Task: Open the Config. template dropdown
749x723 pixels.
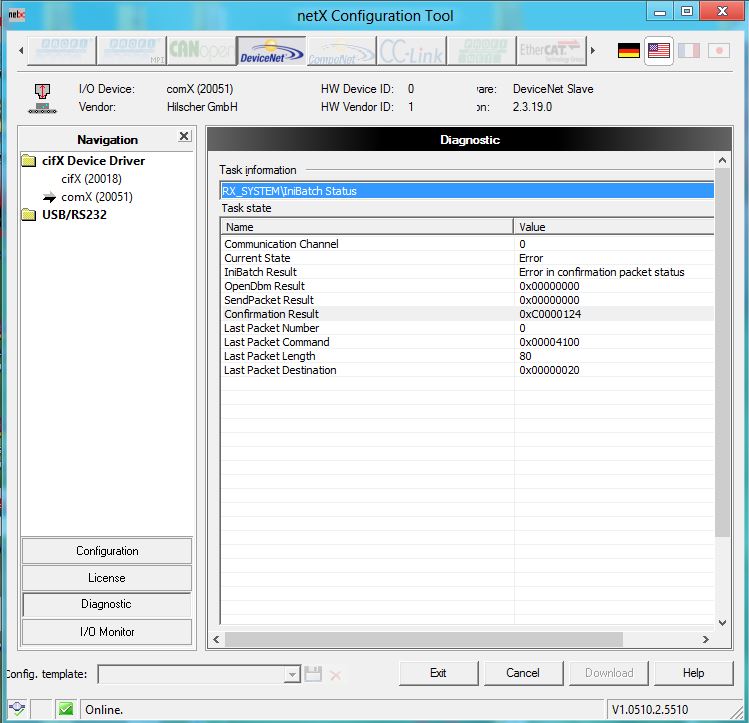Action: click(291, 674)
